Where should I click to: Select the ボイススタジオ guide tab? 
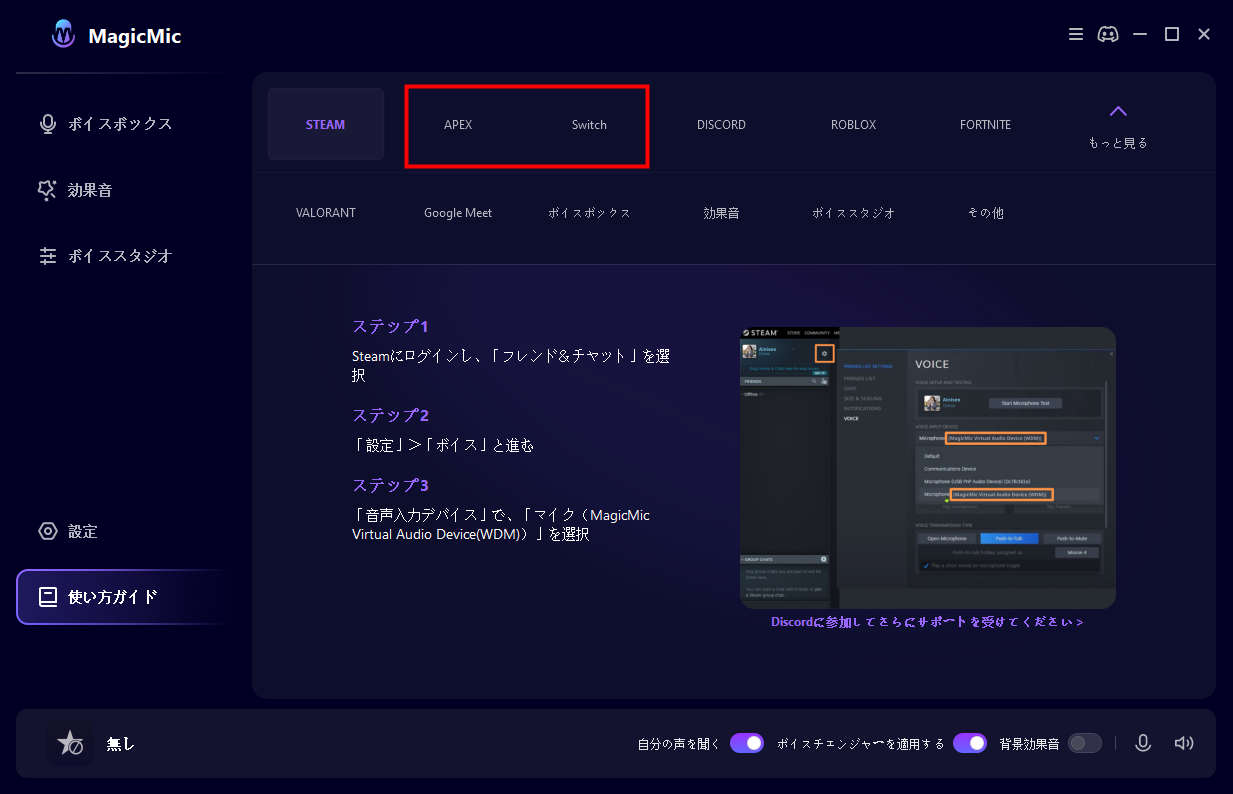point(853,213)
